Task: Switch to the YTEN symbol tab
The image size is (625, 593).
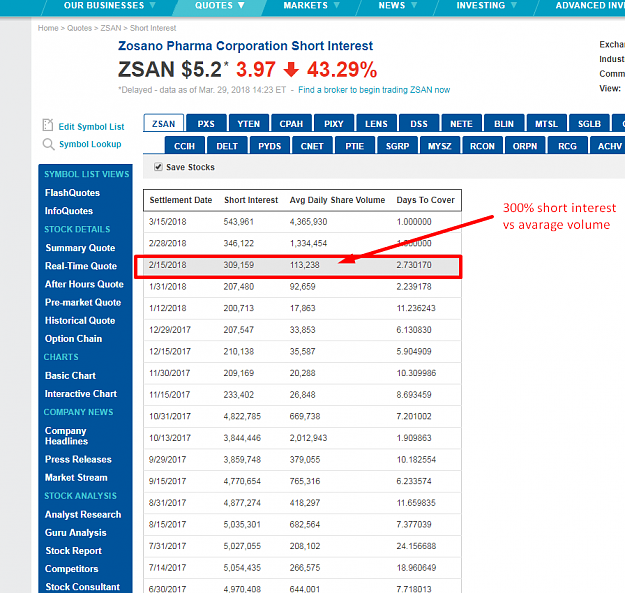Action: coord(249,124)
